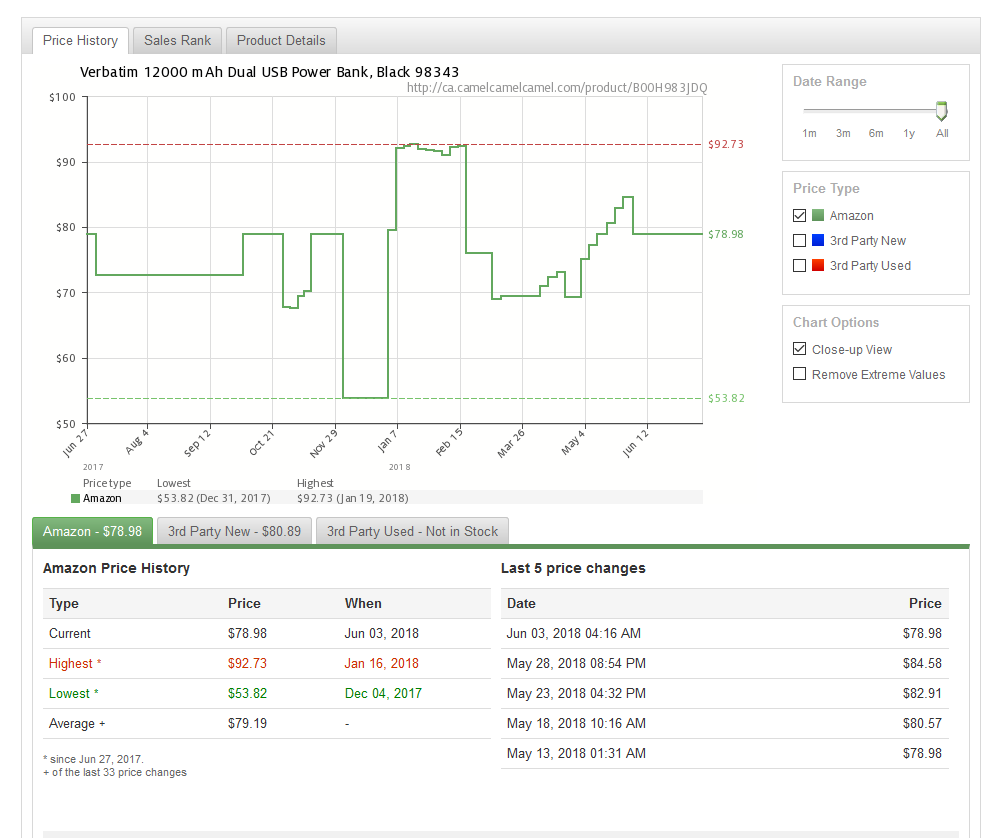The image size is (995, 838).
Task: Set date range to 3m
Action: pos(843,133)
